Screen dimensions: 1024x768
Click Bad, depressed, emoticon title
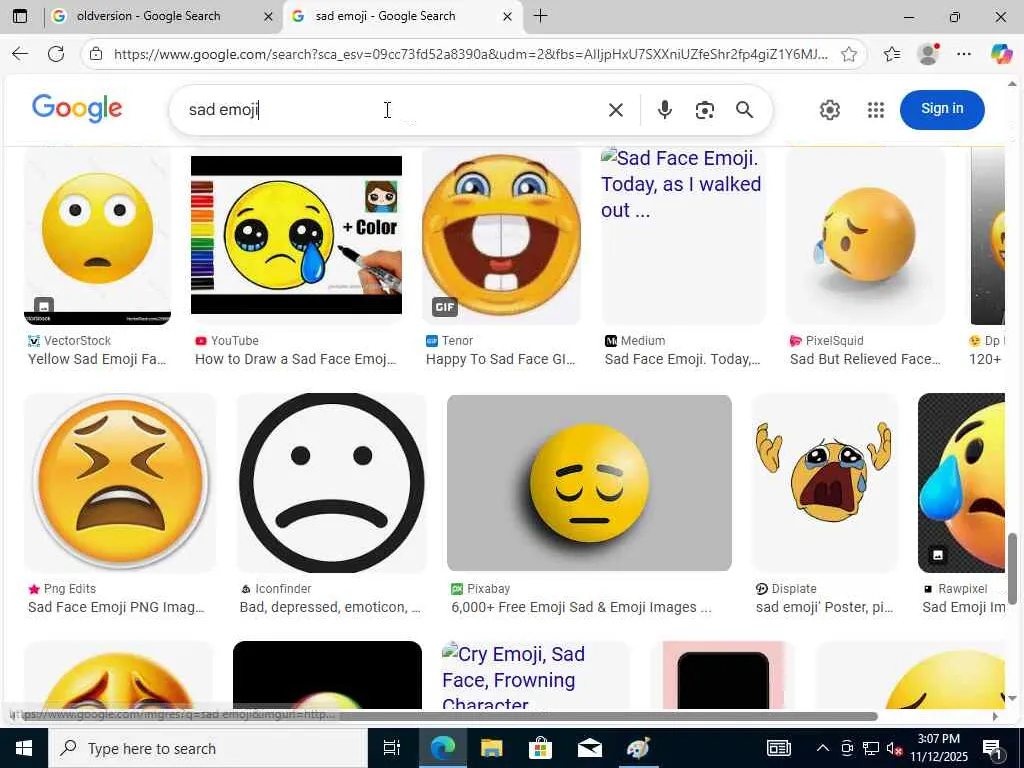pos(330,607)
